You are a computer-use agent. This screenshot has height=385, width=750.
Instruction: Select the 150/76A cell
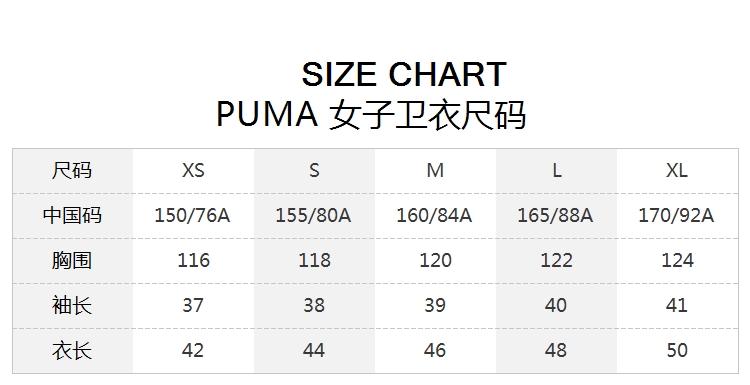click(x=192, y=216)
